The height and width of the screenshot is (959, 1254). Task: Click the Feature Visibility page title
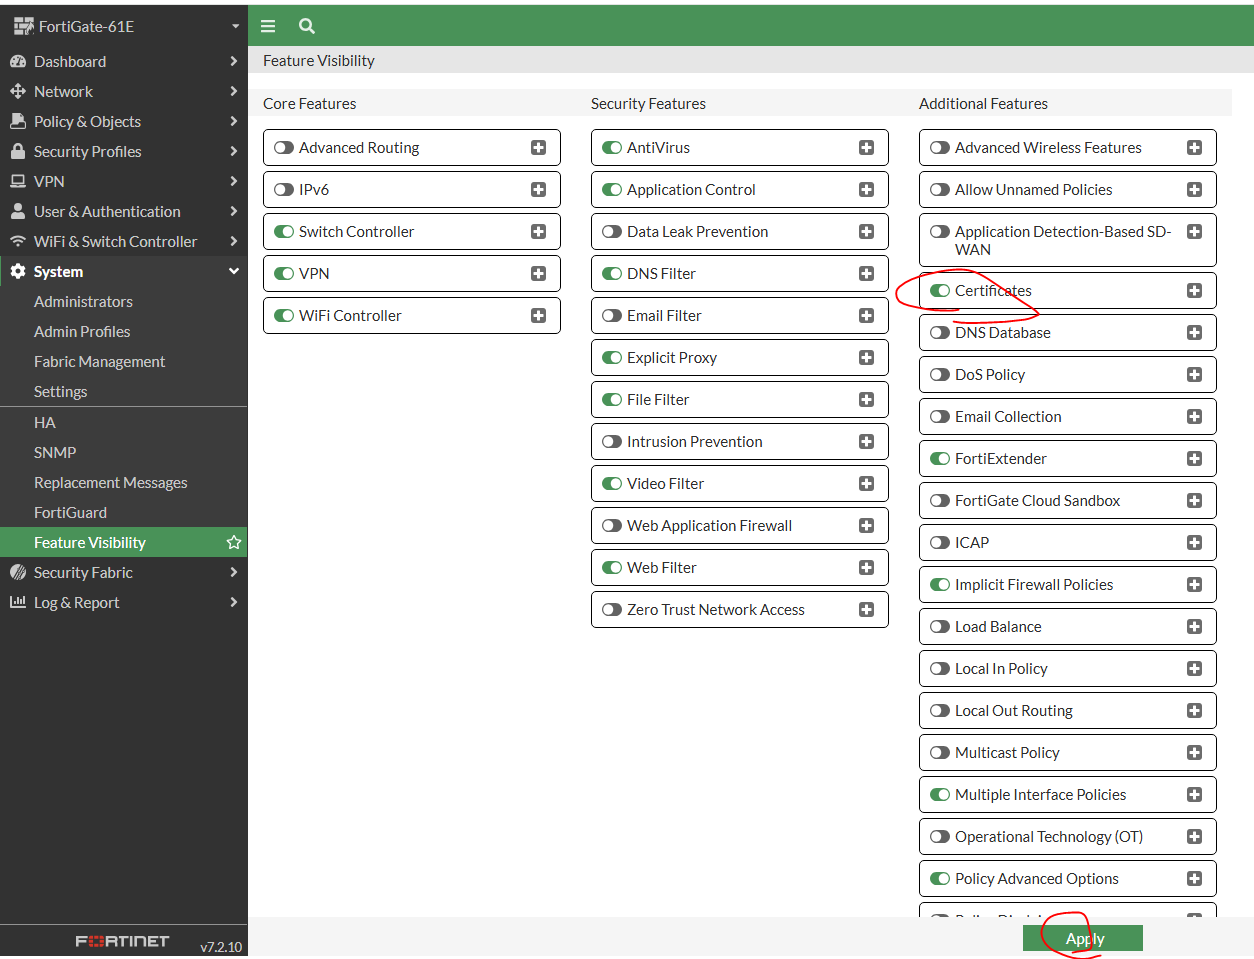coord(319,60)
